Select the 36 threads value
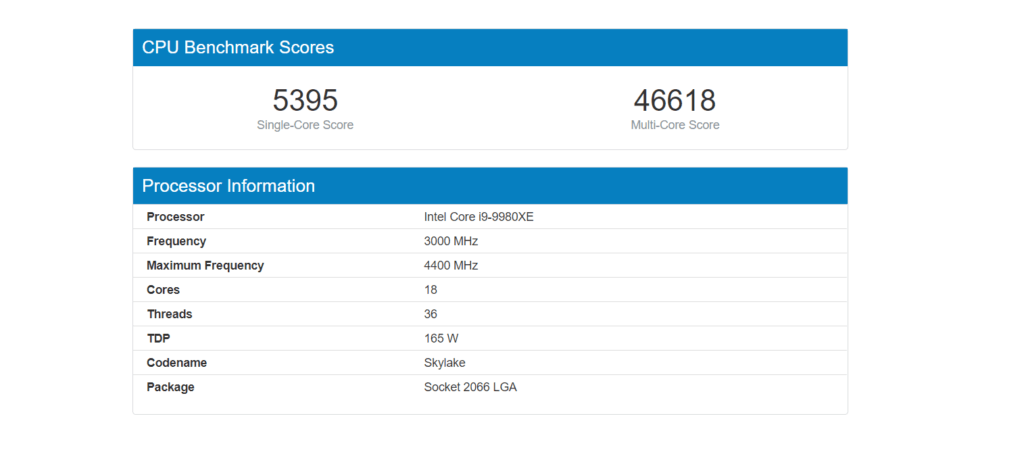The image size is (1024, 454). (430, 314)
